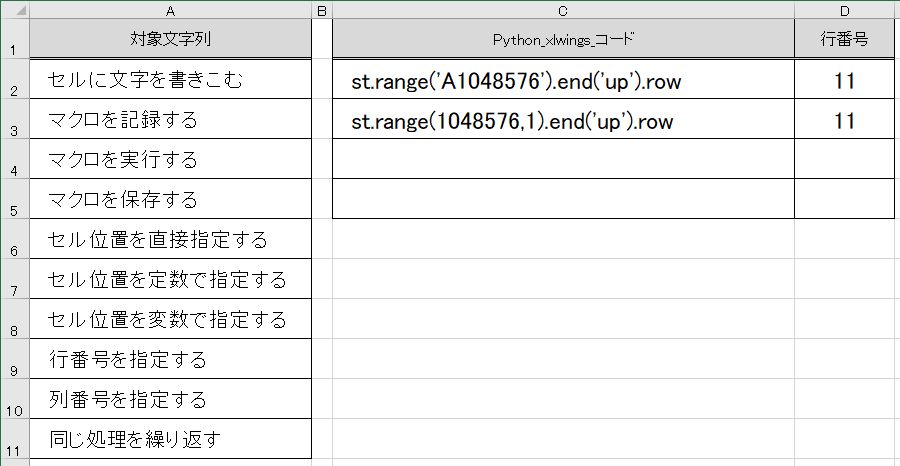
Task: Select column B header
Action: point(322,10)
